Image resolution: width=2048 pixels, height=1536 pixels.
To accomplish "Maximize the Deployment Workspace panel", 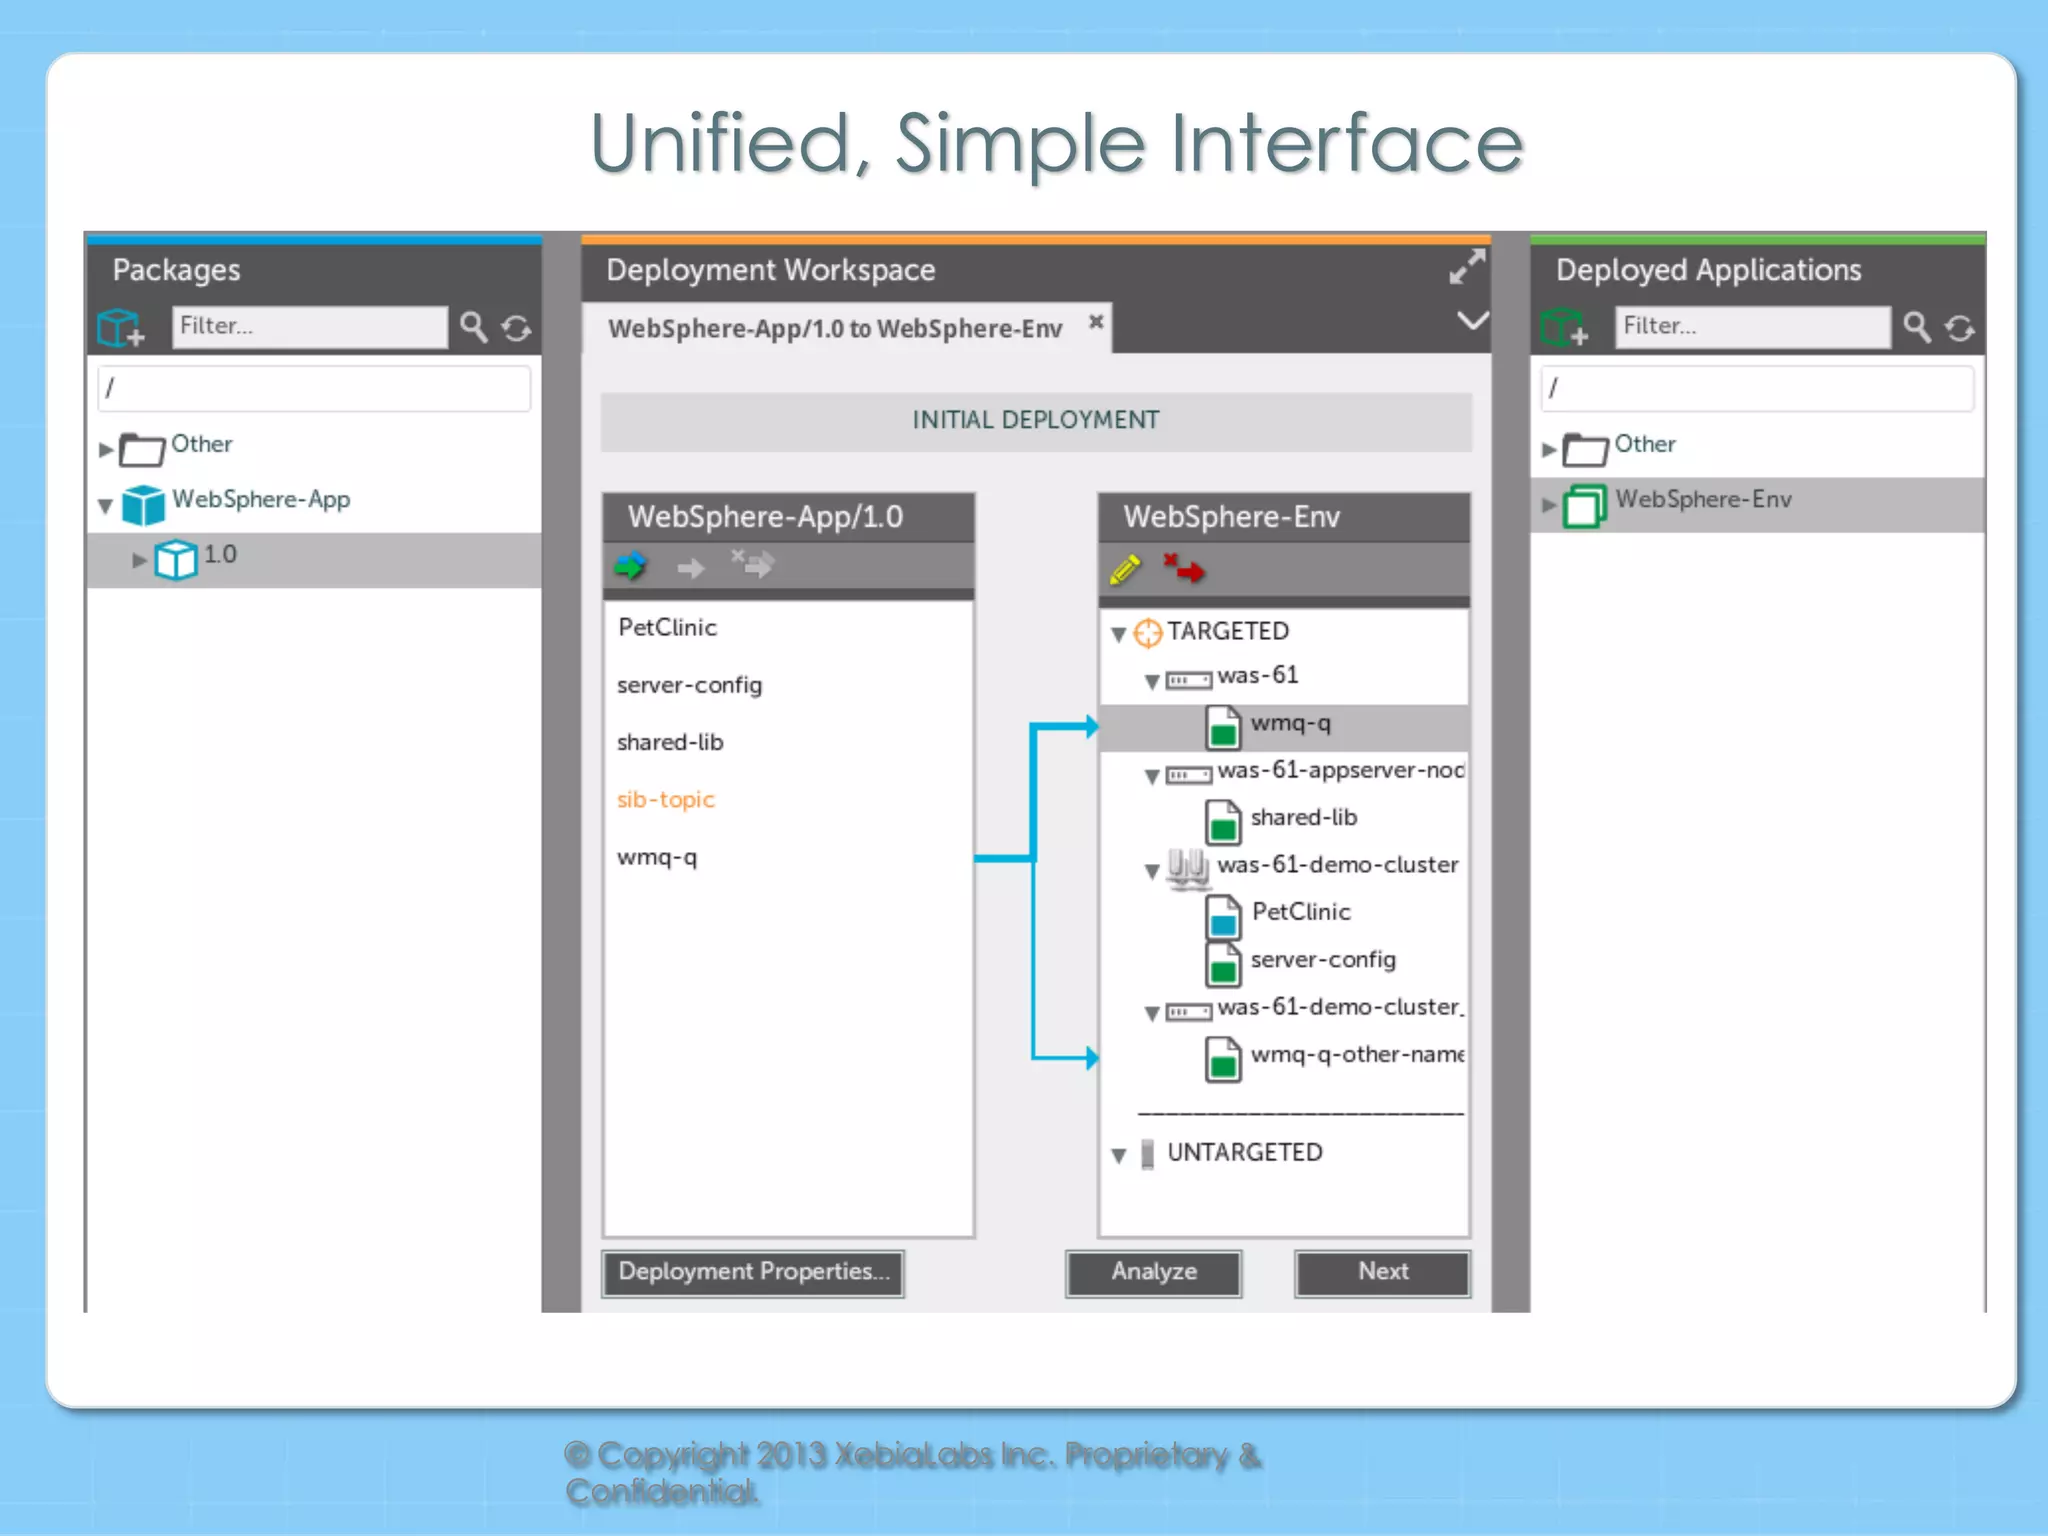I will 1467,267.
